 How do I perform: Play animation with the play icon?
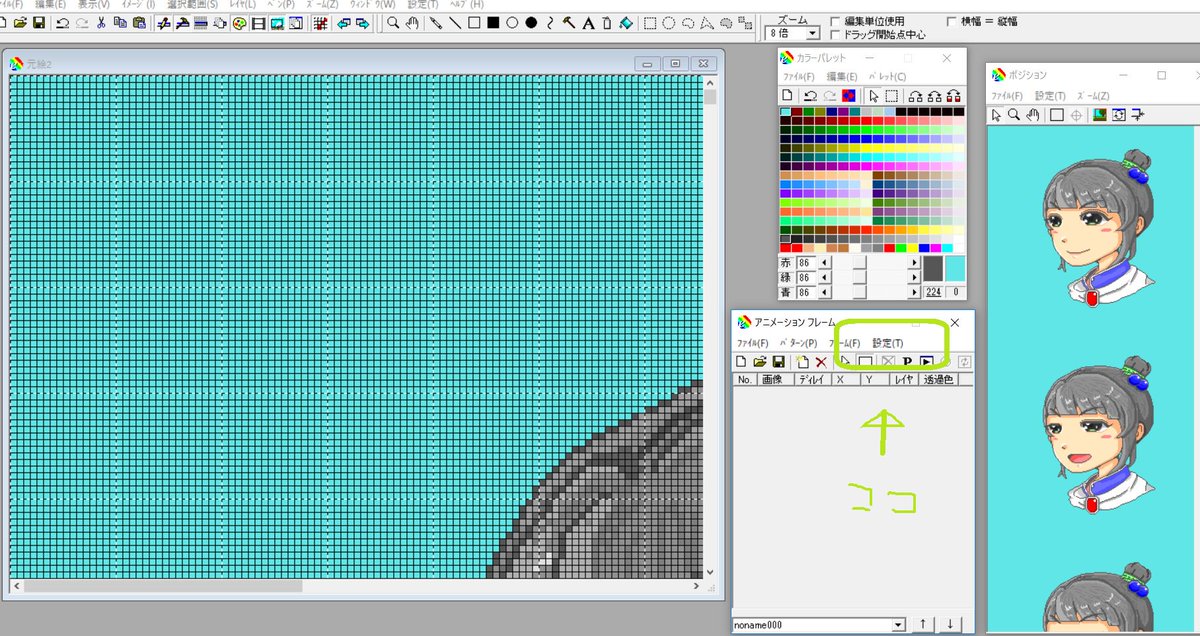click(927, 361)
